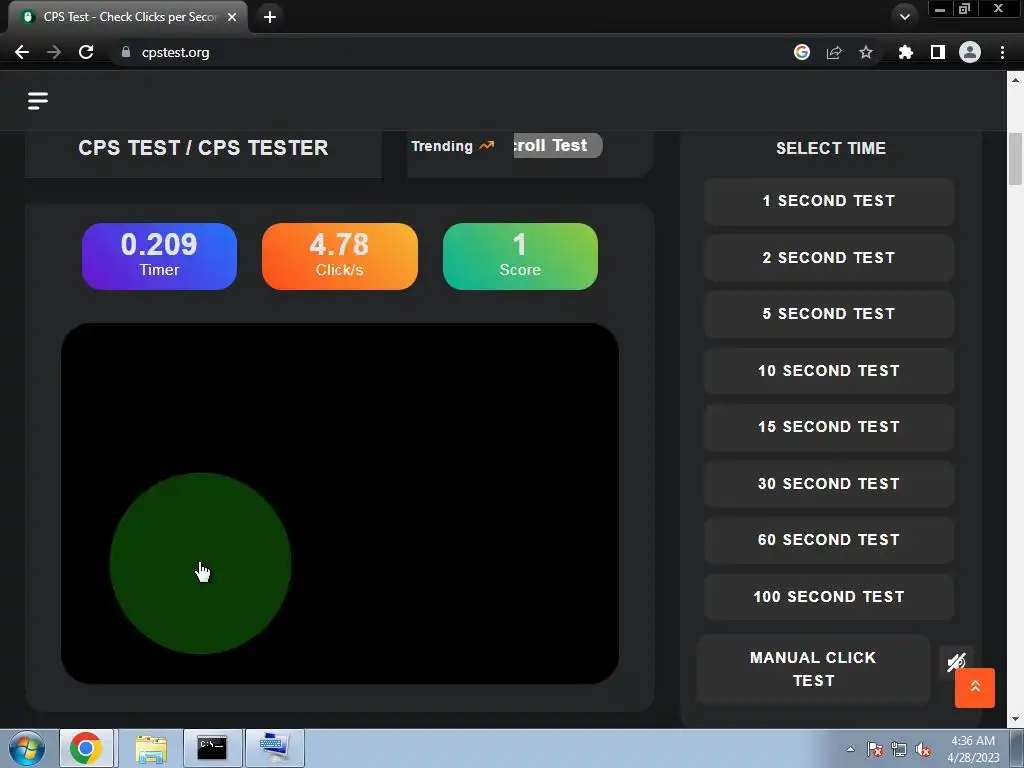This screenshot has height=768, width=1024.
Task: Click the green circle target
Action: [200, 563]
